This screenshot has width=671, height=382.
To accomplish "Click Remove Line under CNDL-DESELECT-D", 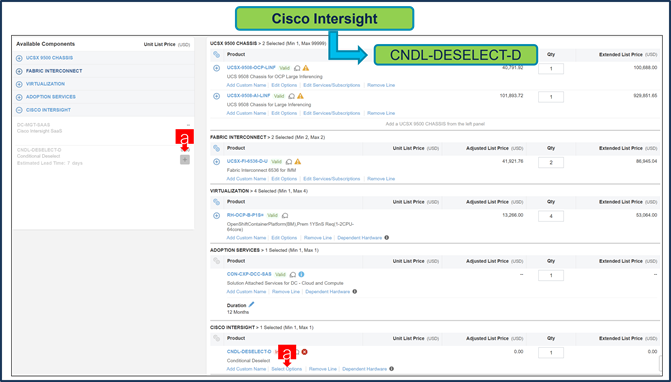I will (x=323, y=369).
